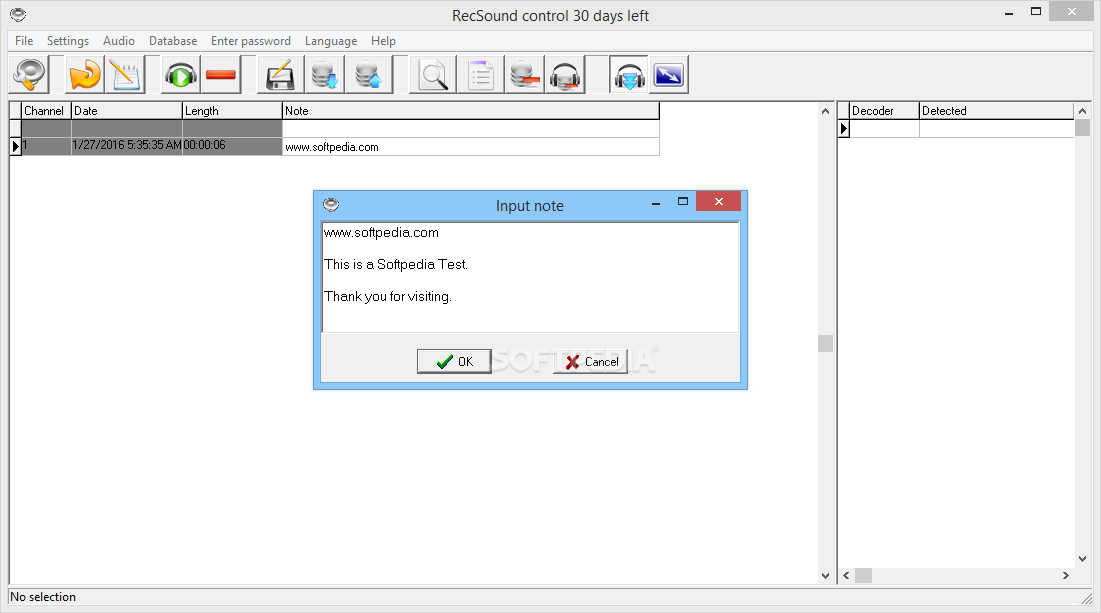
Task: Select channel 1 cell in recording row
Action: point(46,146)
